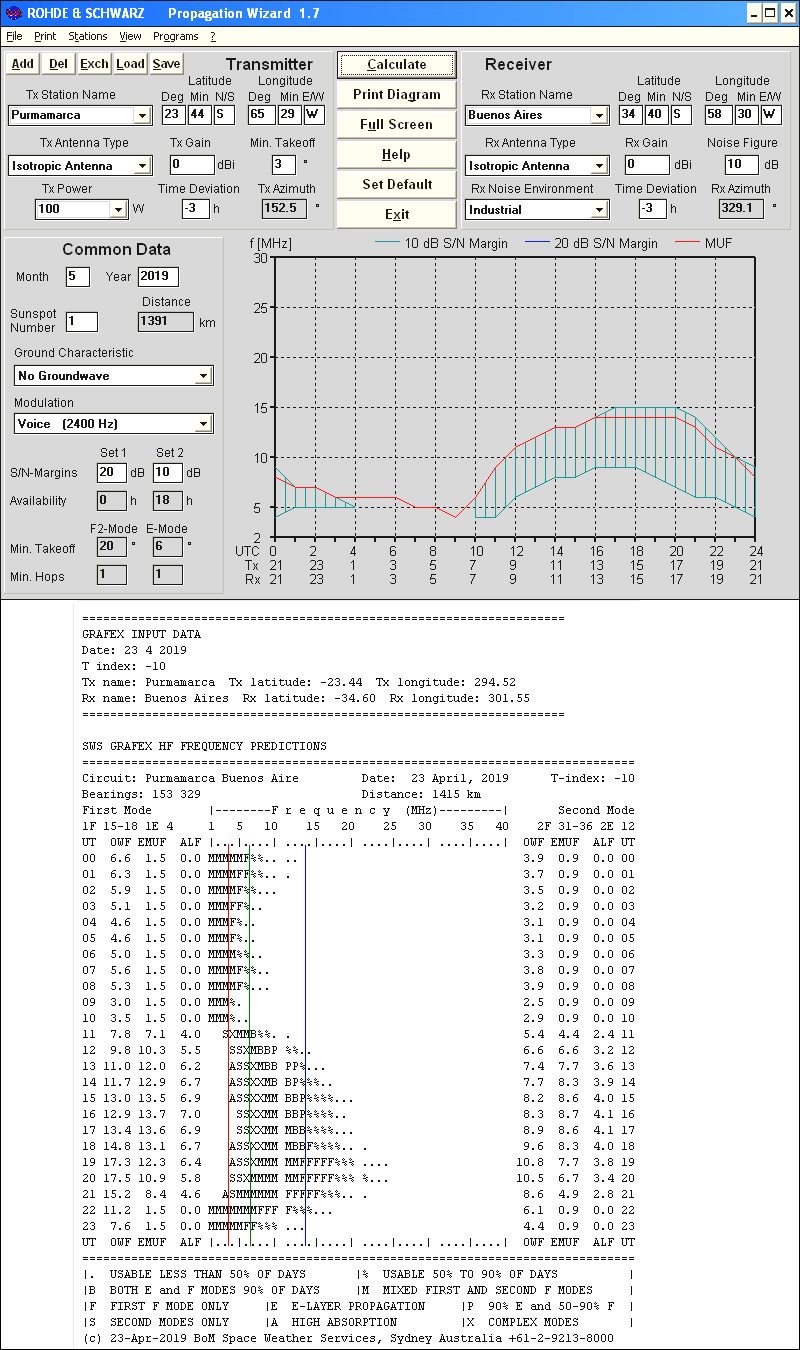800x1350 pixels.
Task: Click the Set Default button
Action: pyautogui.click(x=396, y=185)
